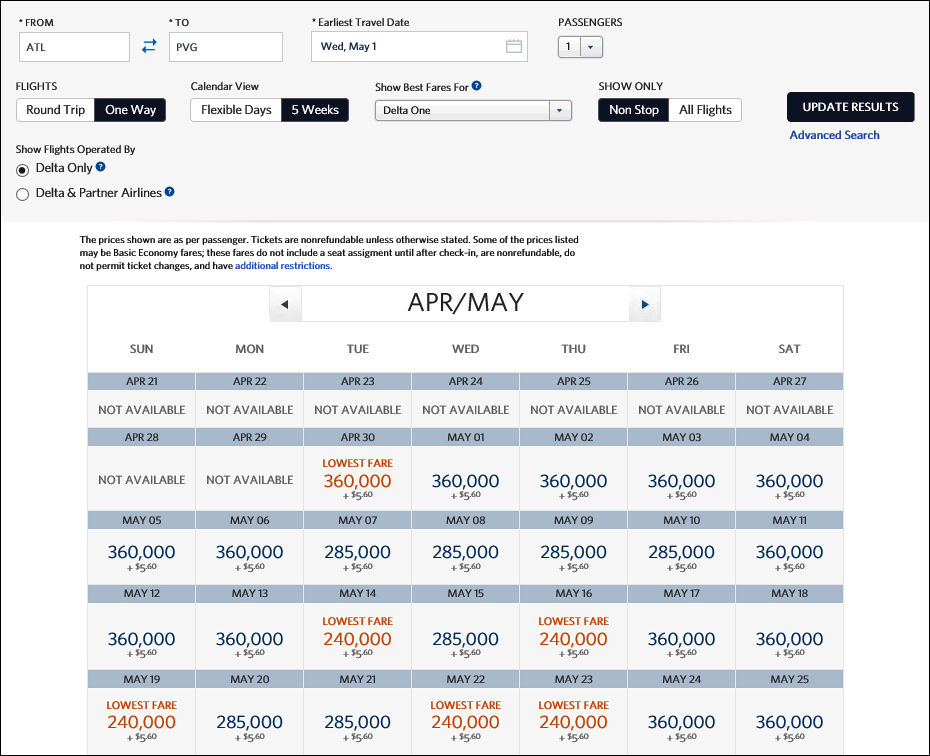Swap the From and To airports
Viewport: 930px width, 756px height.
(x=149, y=46)
